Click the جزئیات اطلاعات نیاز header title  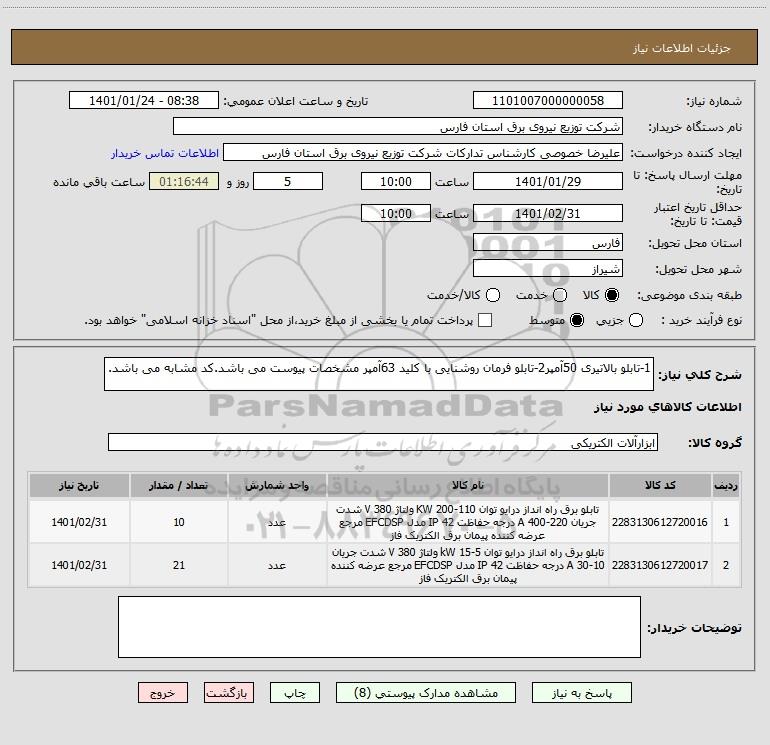click(x=682, y=48)
